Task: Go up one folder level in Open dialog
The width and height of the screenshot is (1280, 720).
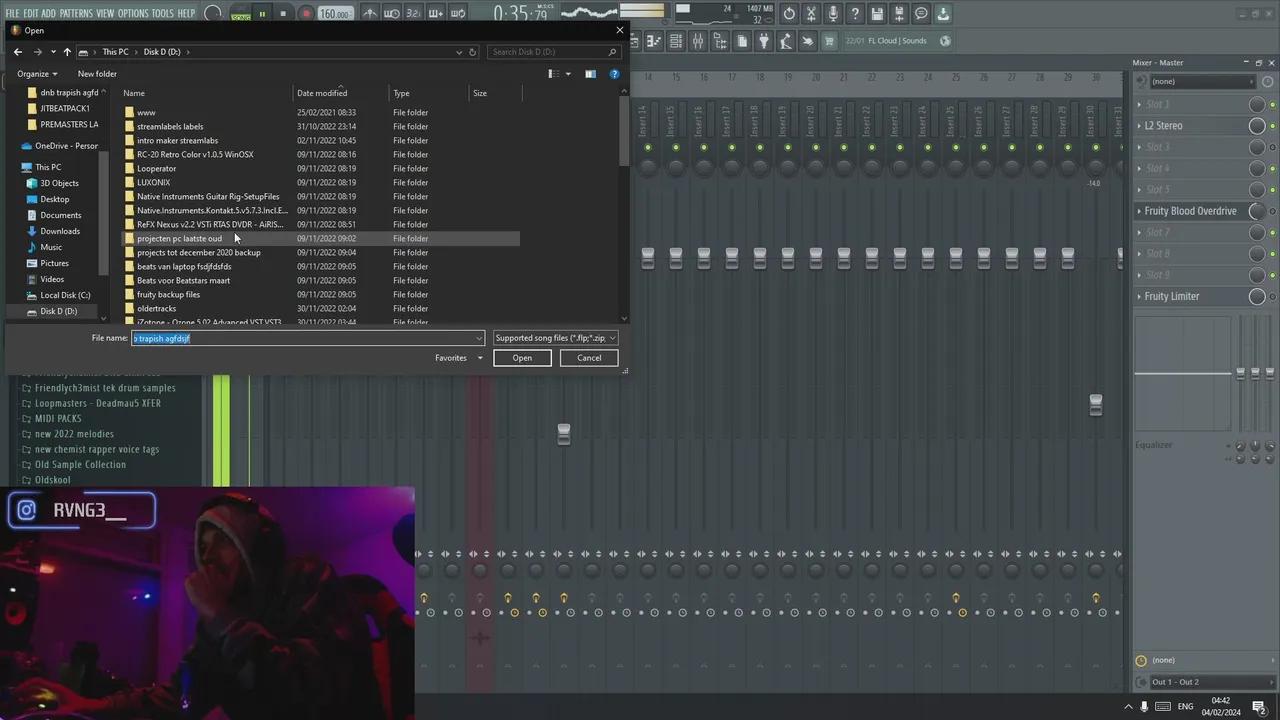Action: point(67,52)
